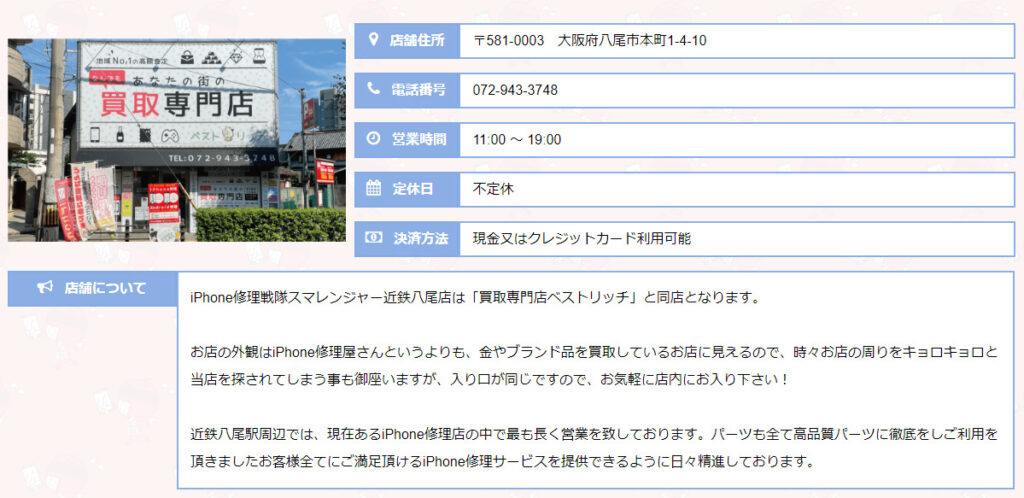Click the calendar icon beside 定休日
1024x498 pixels.
point(374,189)
